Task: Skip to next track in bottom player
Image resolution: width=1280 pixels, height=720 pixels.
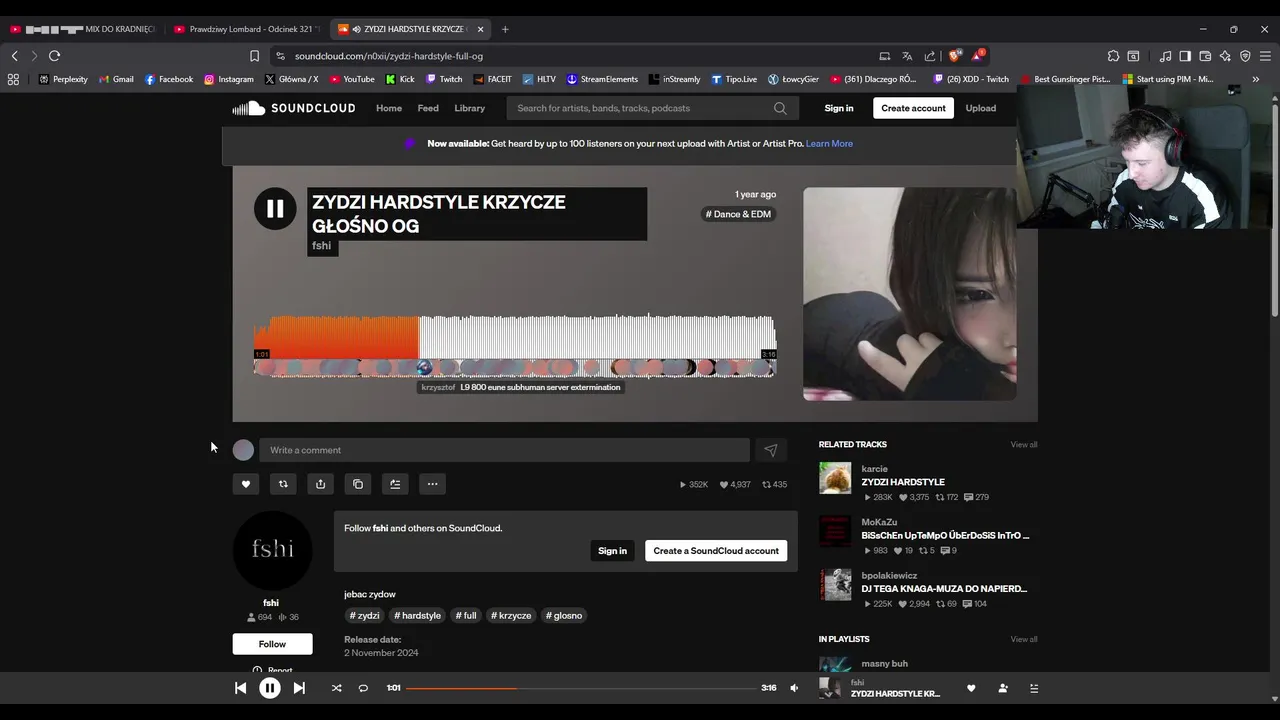Action: (299, 688)
